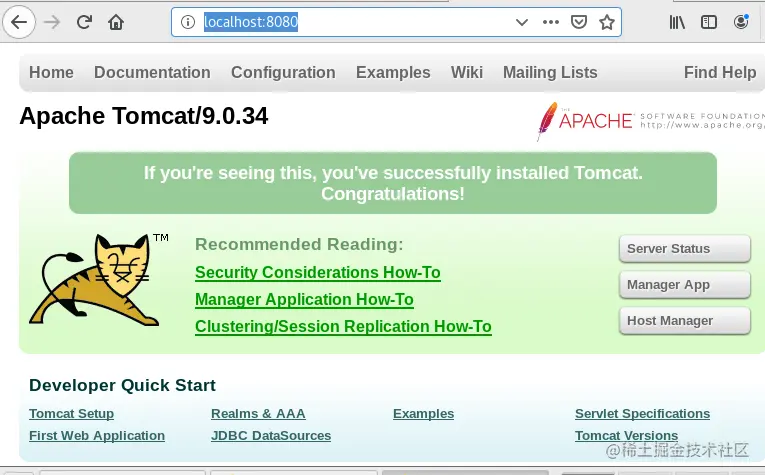
Task: Open Mailing Lists in the nav bar
Action: pos(550,72)
